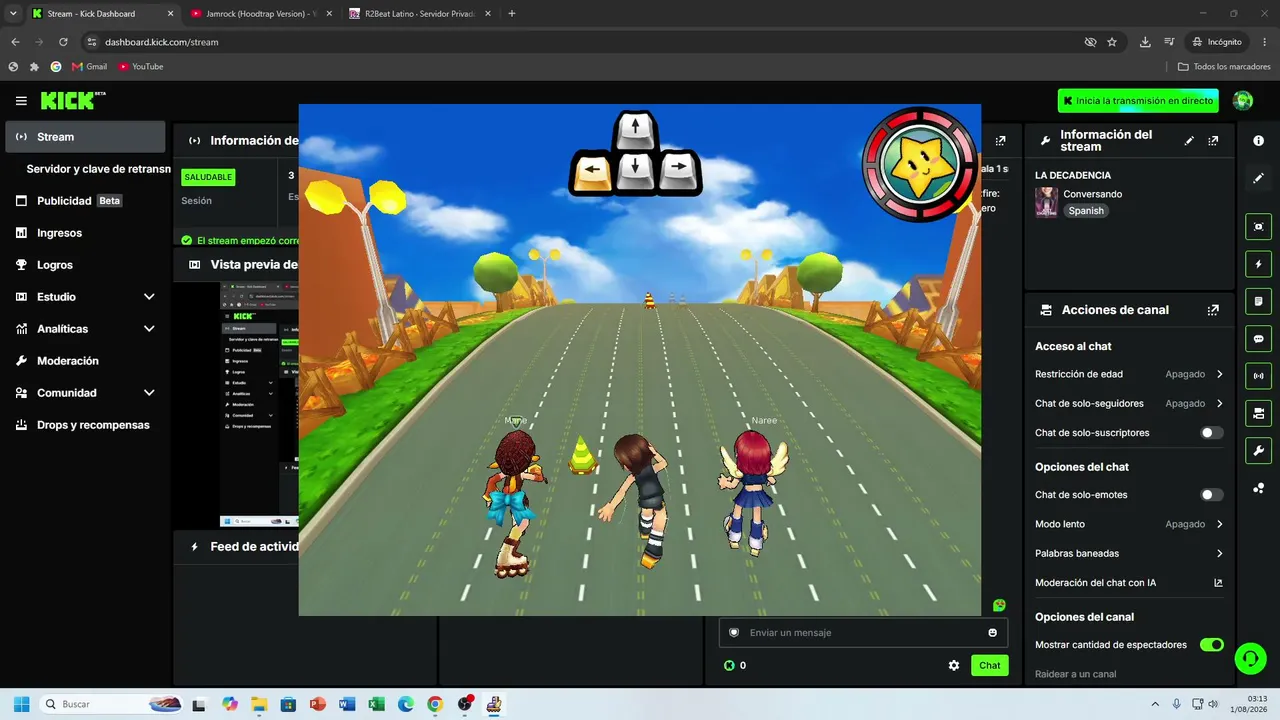
Task: Show hidden system tray icons
Action: click(x=1155, y=704)
